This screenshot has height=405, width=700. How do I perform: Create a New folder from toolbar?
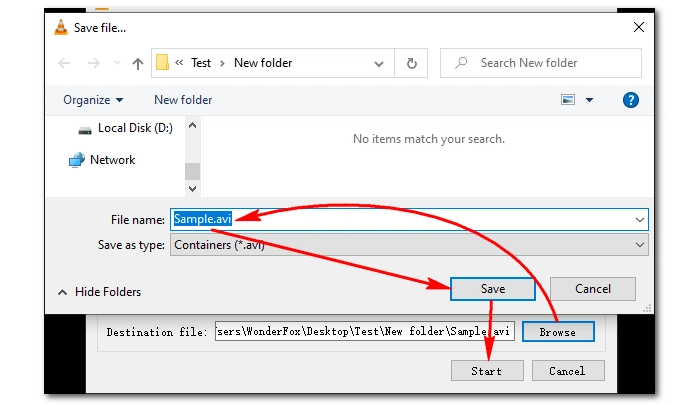(183, 100)
